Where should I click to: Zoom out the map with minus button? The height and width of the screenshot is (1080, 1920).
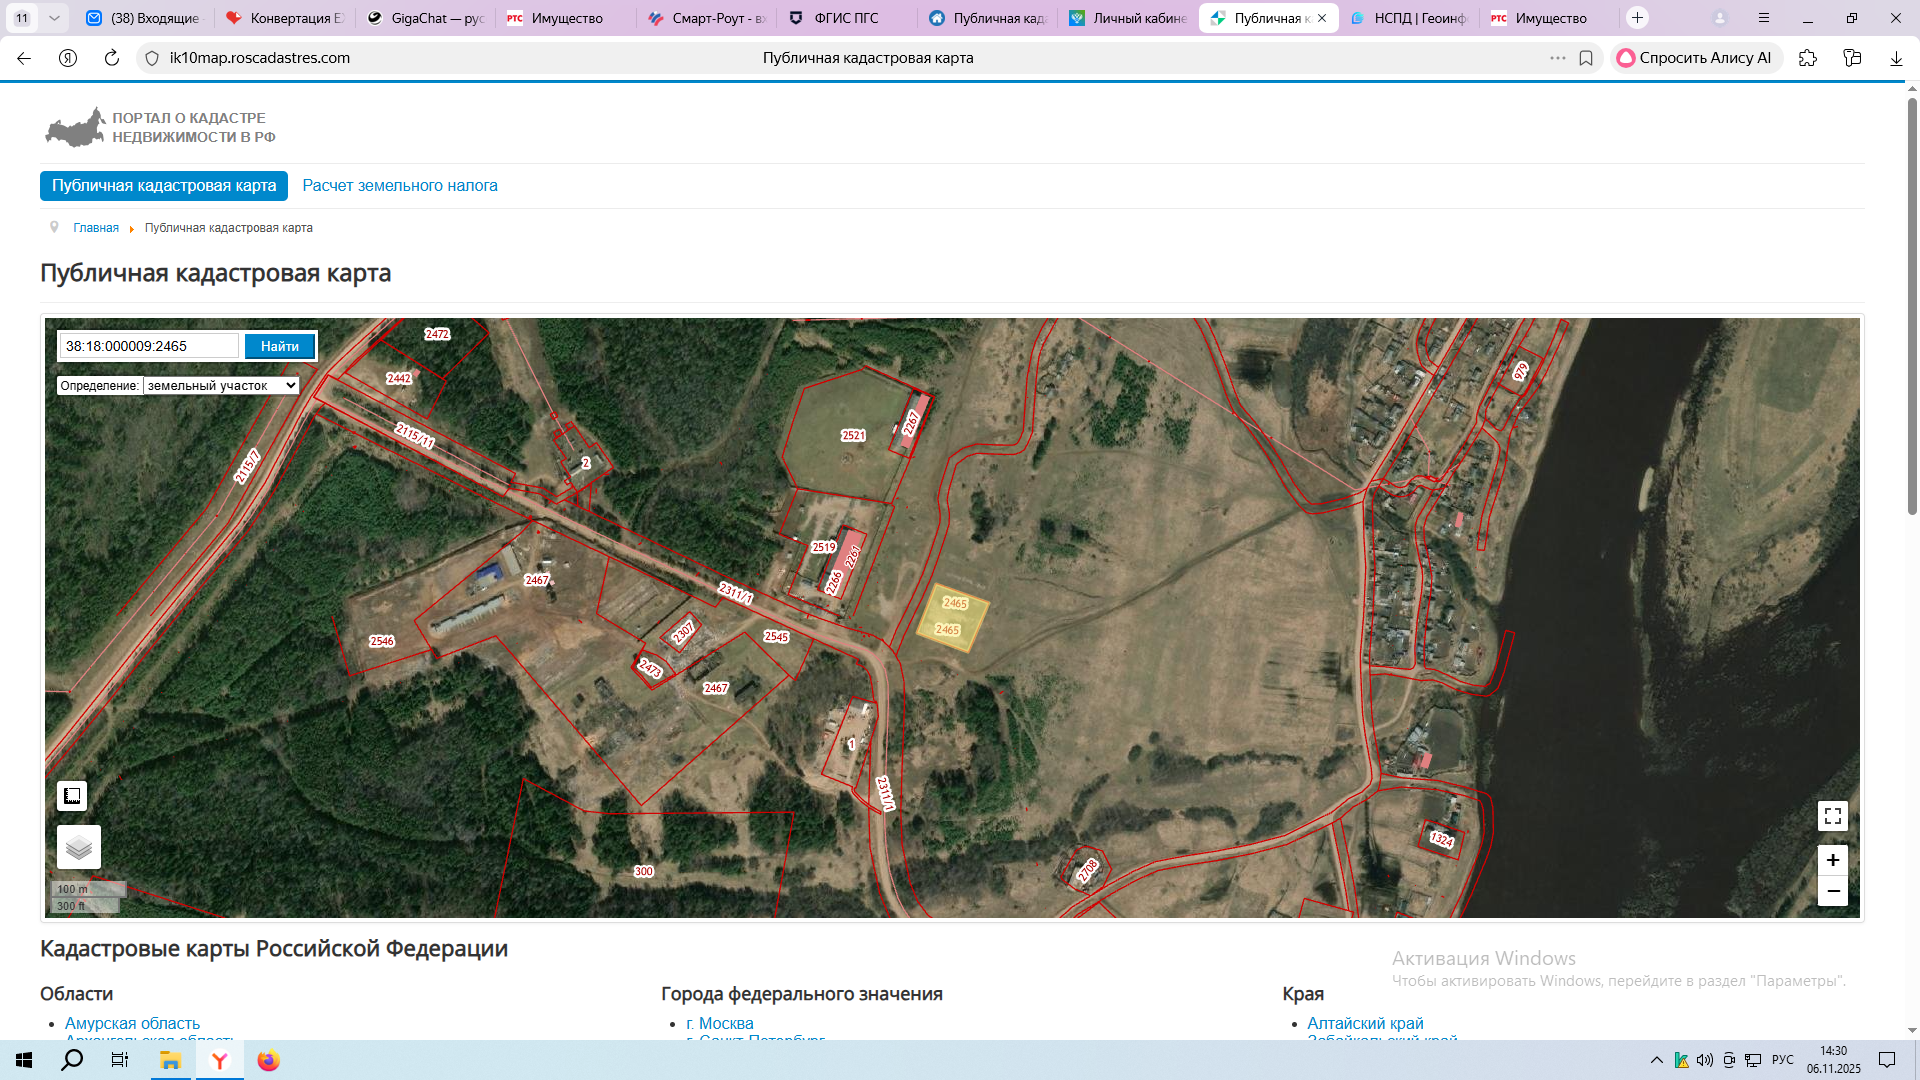(x=1832, y=891)
